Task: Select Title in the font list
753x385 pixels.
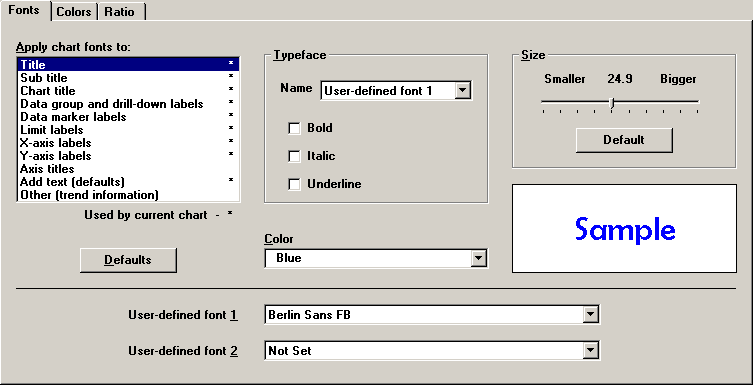Action: tap(128, 64)
